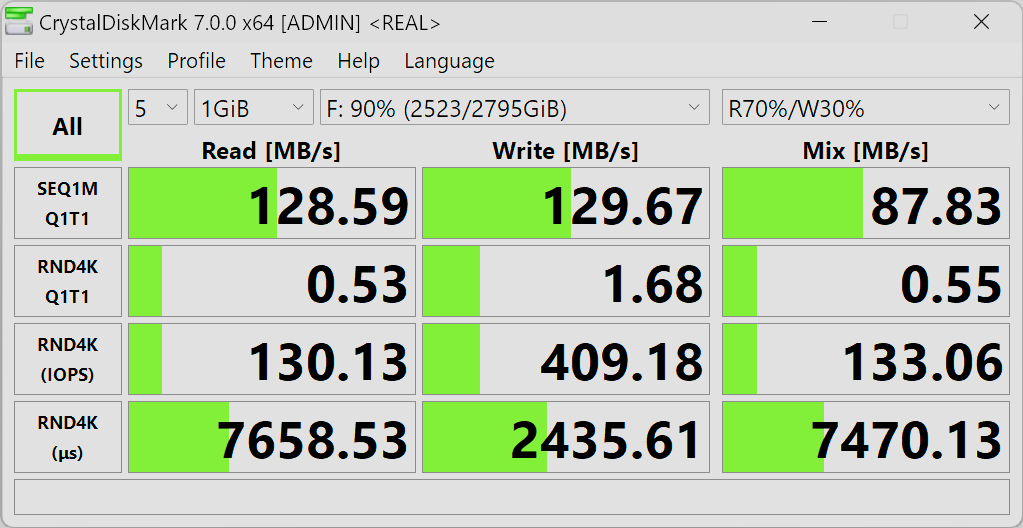1023x528 pixels.
Task: Click the CrystalDiskMark app icon in title bar
Action: tap(18, 22)
